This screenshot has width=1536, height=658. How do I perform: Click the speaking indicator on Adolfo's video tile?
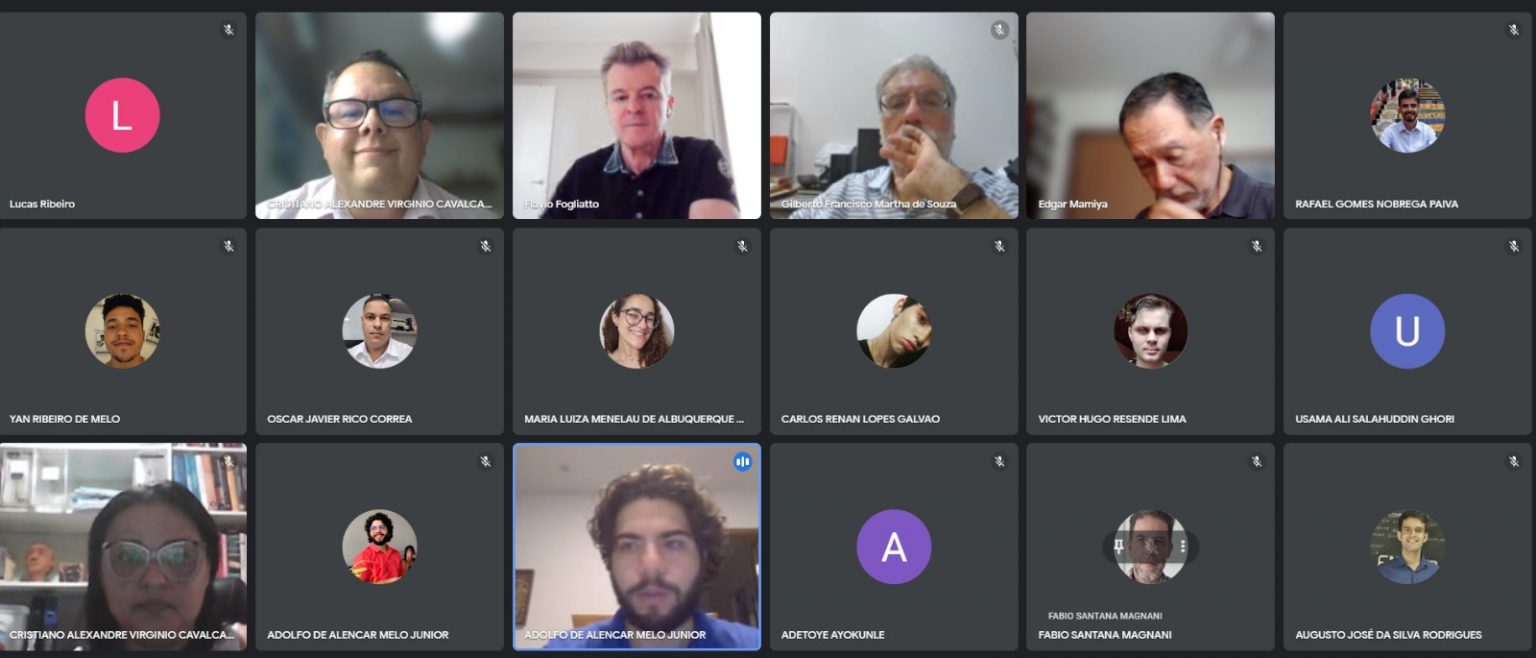coord(742,461)
